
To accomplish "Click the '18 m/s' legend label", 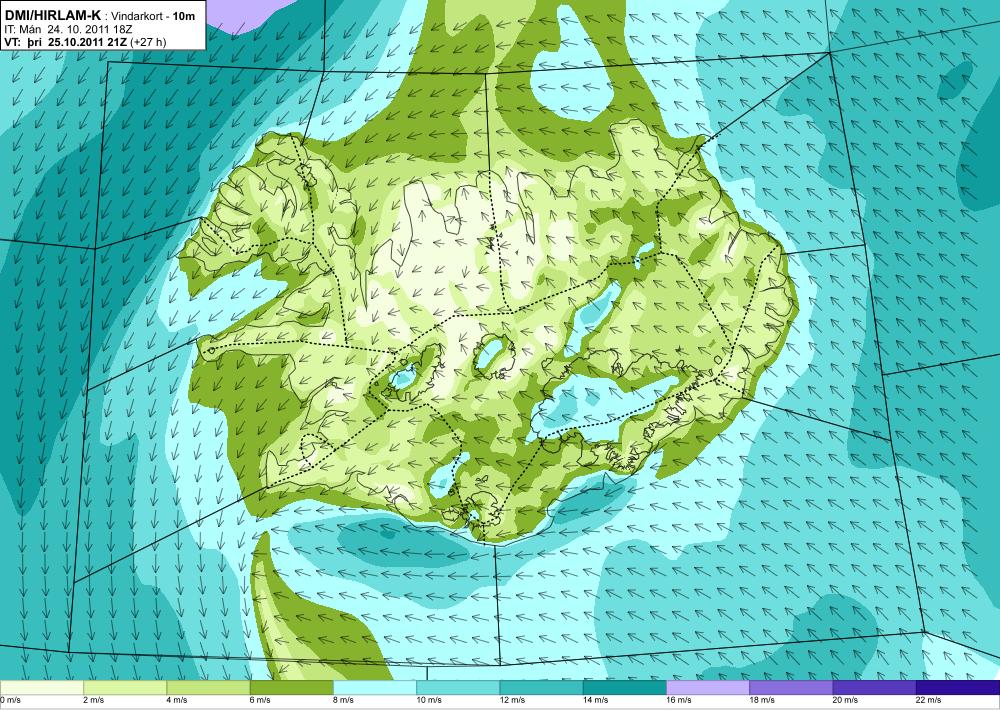I will (x=763, y=700).
